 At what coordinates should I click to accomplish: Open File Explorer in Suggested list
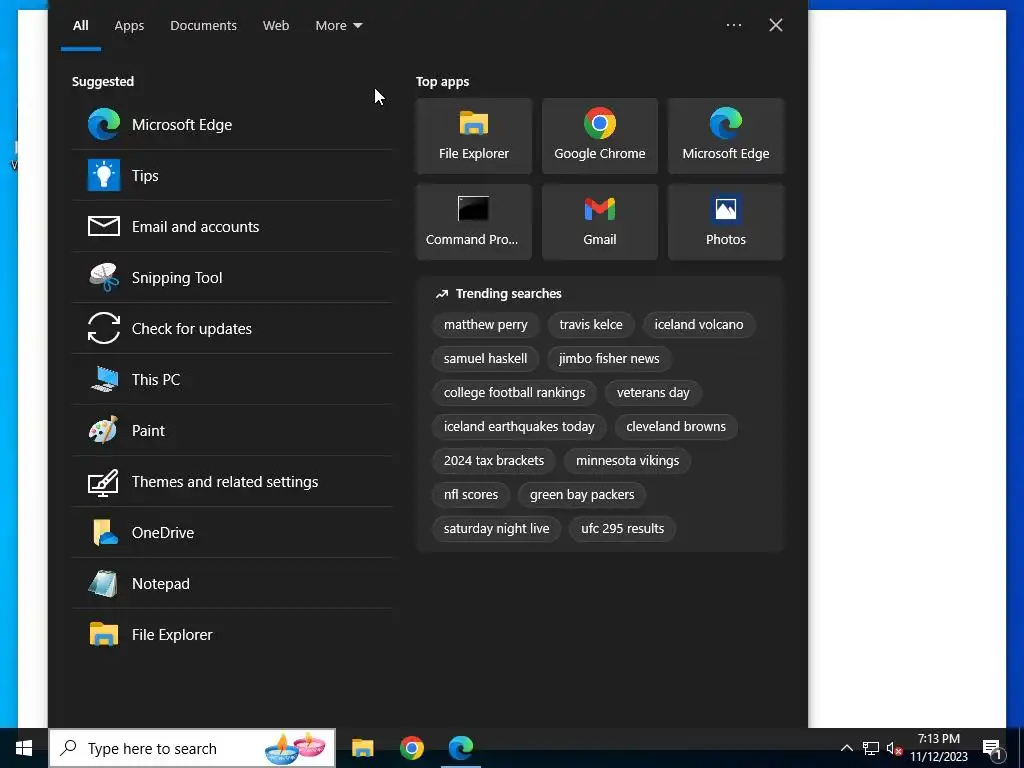click(x=232, y=633)
